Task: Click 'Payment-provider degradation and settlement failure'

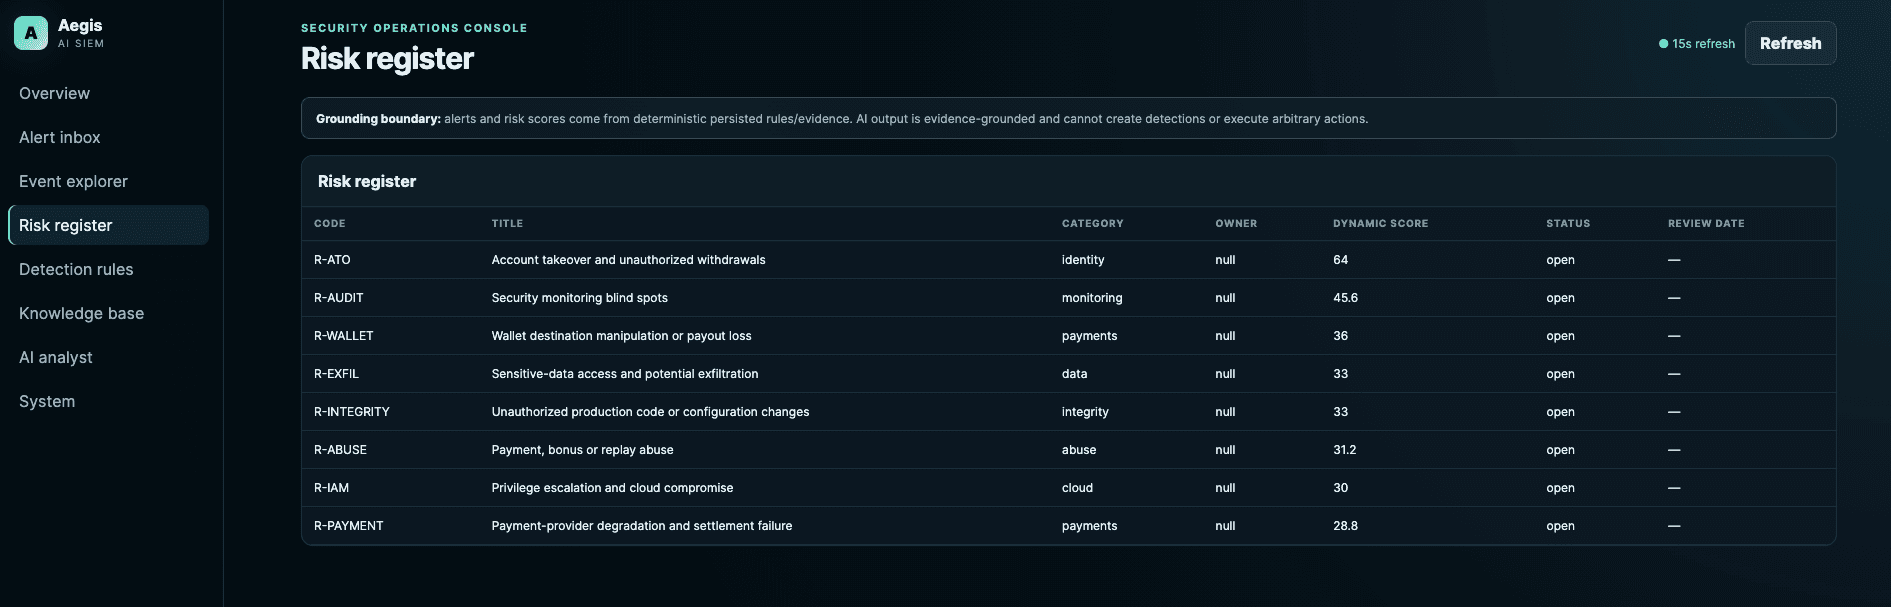Action: coord(642,526)
